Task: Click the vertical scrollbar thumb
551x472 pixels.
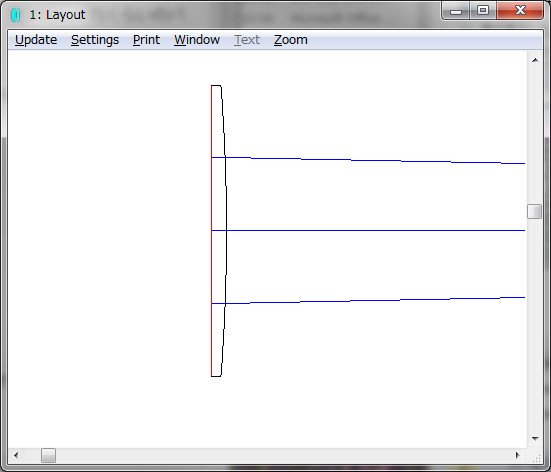Action: (x=534, y=212)
